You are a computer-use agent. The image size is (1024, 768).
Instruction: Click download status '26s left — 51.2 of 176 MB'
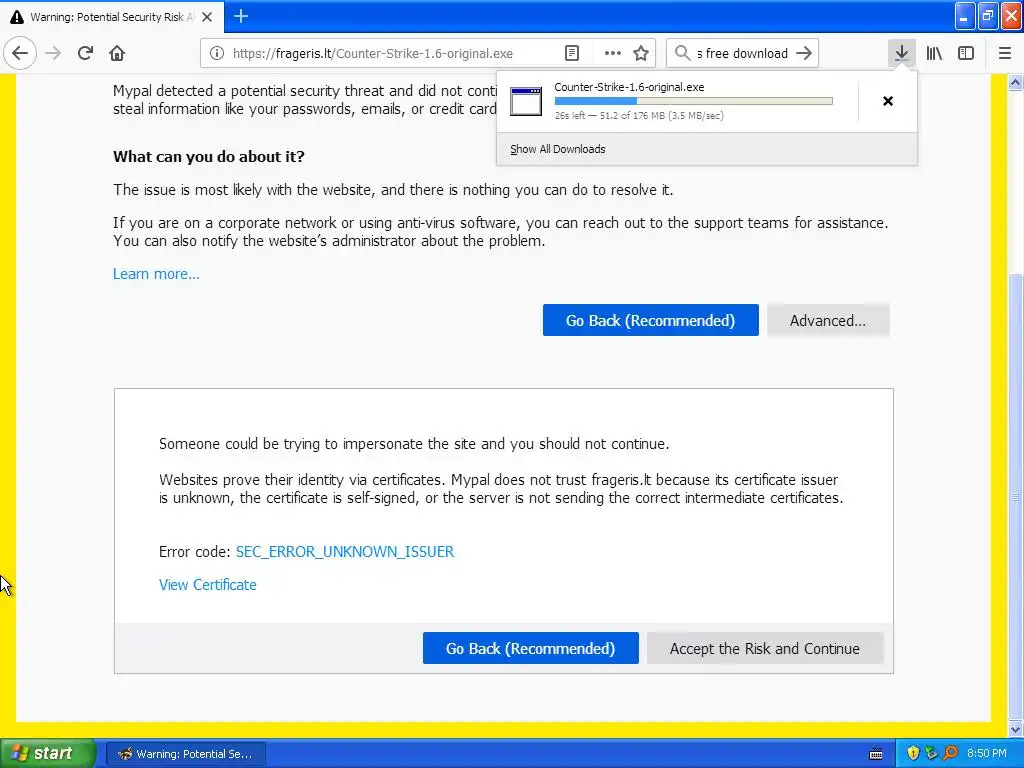tap(639, 116)
